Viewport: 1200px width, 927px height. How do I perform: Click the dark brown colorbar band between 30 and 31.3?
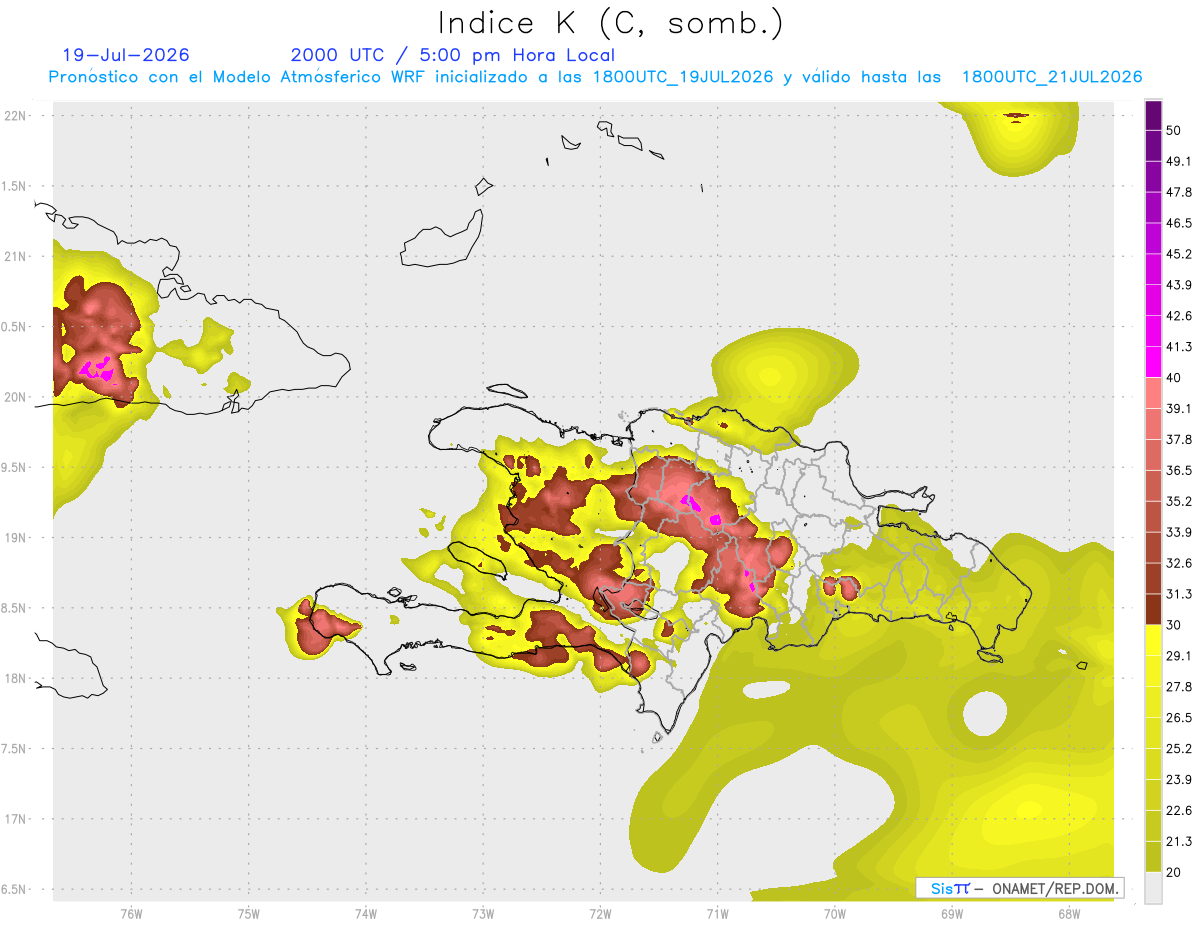pyautogui.click(x=1153, y=609)
